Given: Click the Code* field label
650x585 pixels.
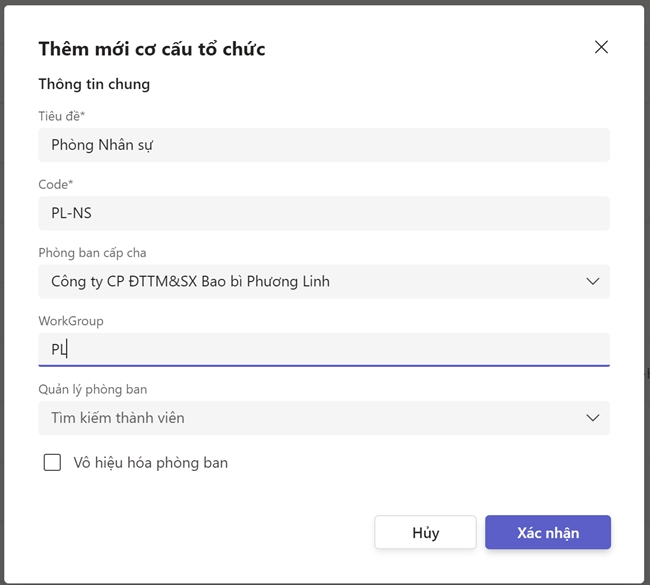Looking at the screenshot, I should coord(56,184).
